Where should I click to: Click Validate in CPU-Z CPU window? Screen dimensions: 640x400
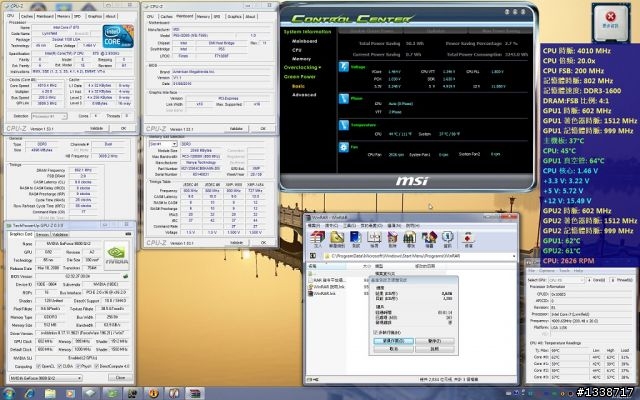click(96, 128)
